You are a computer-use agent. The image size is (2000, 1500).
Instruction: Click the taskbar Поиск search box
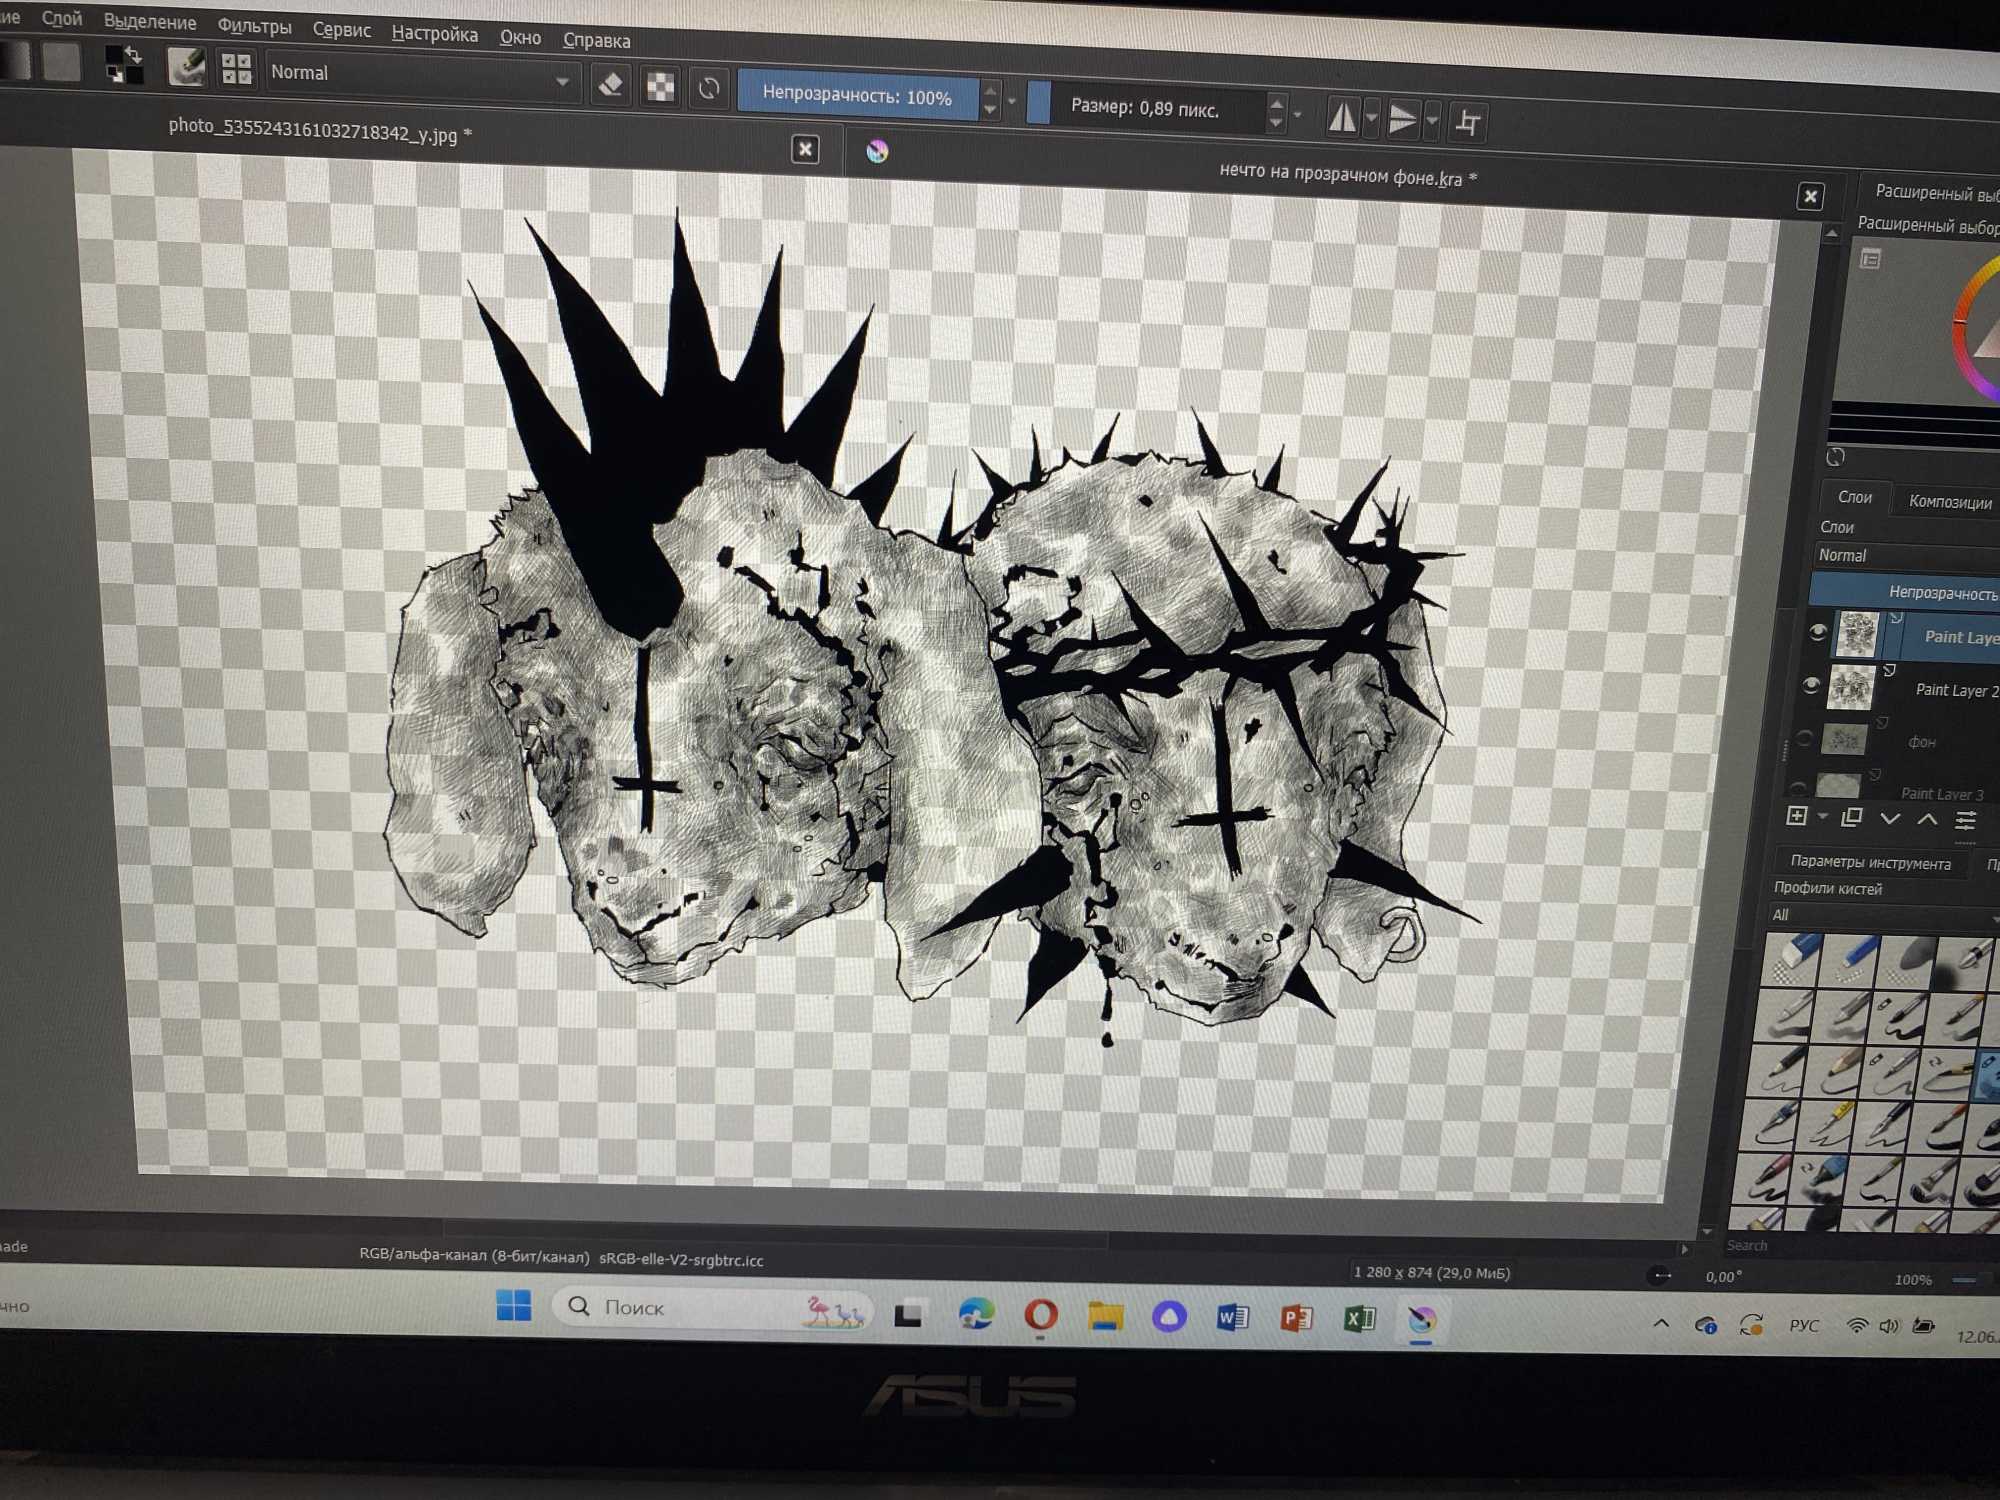click(x=712, y=1308)
